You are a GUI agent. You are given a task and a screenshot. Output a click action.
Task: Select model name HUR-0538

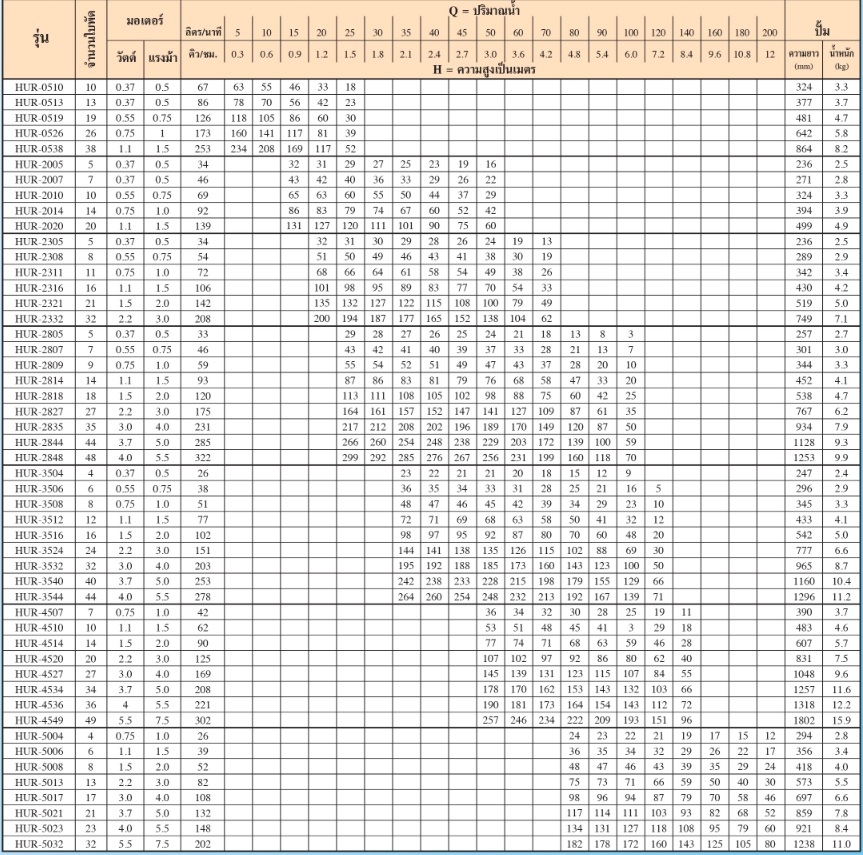39,149
